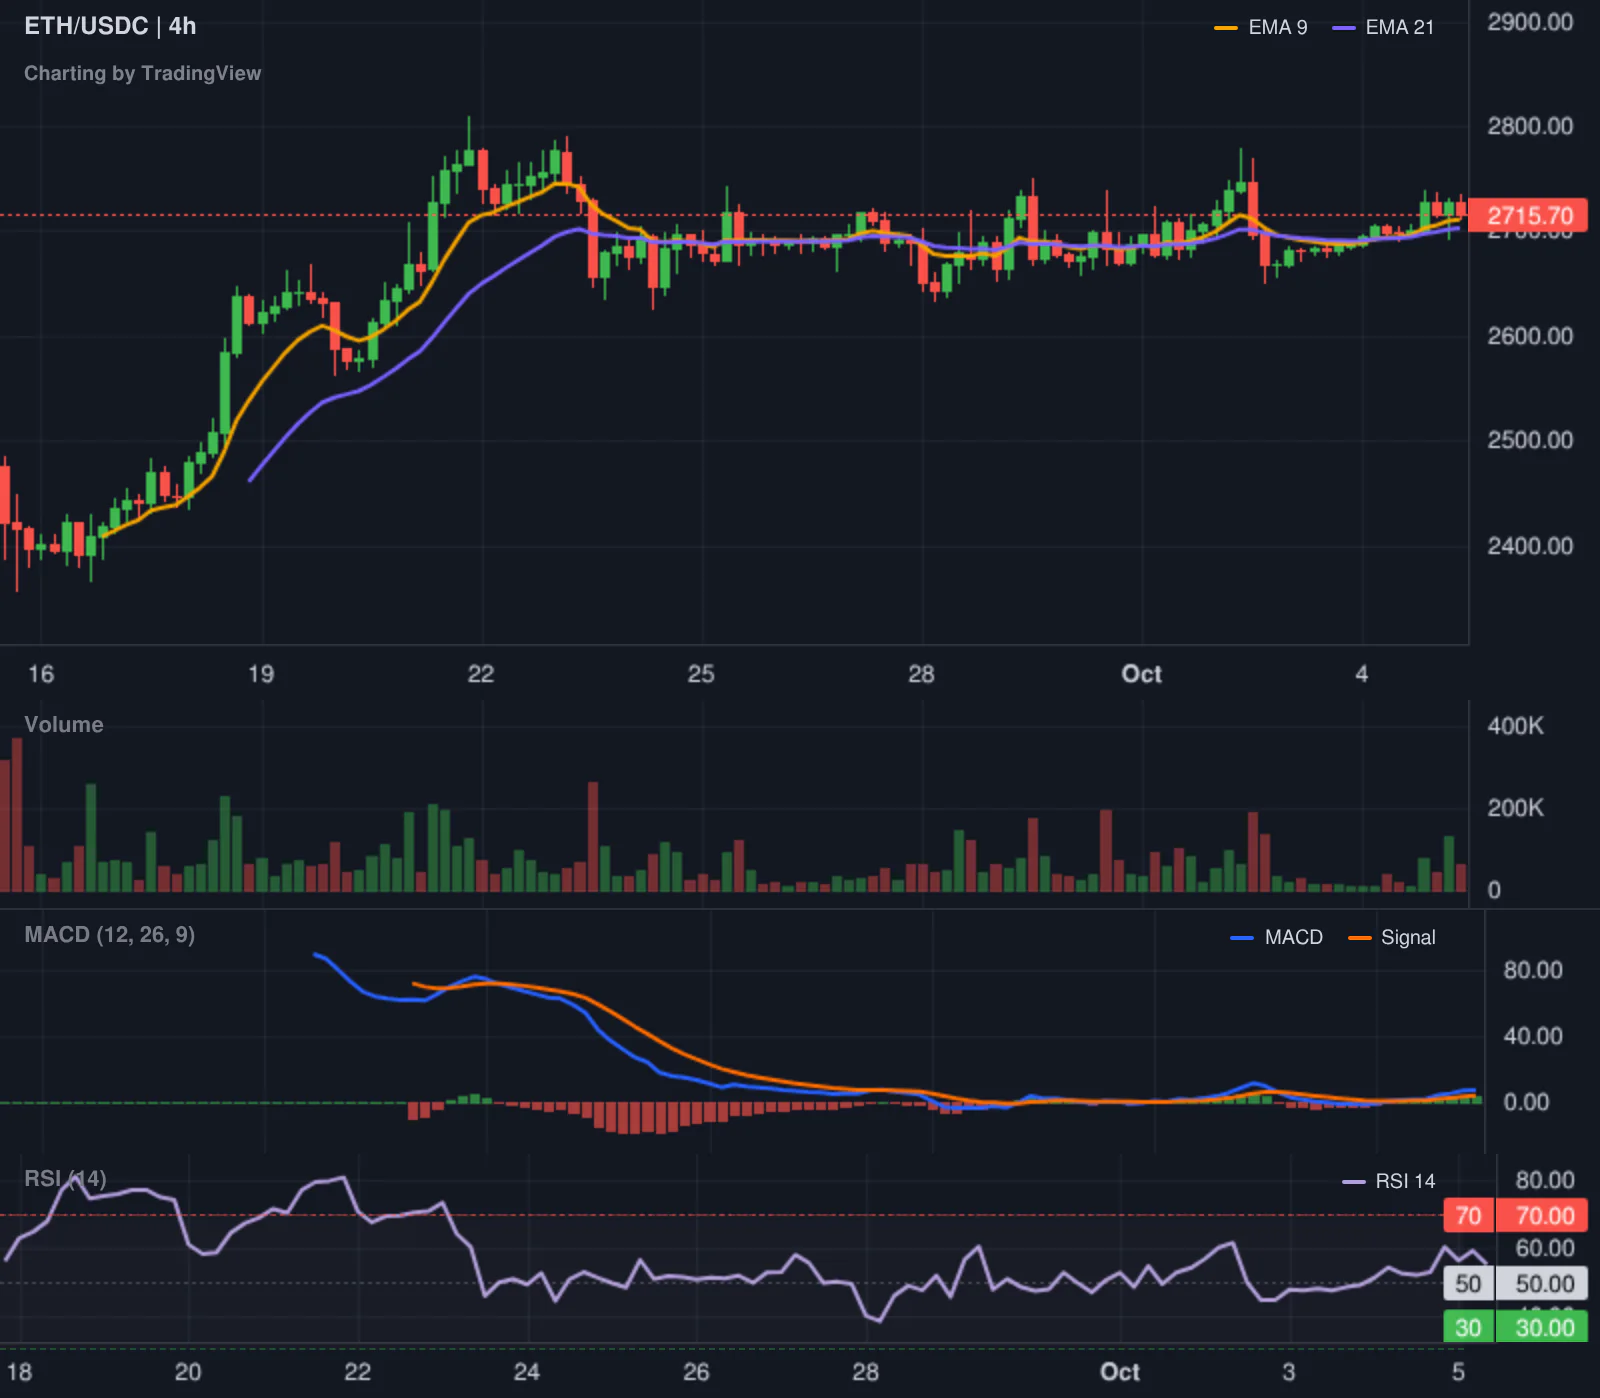Click the 200K volume axis label
1600x1398 pixels.
click(x=1515, y=808)
